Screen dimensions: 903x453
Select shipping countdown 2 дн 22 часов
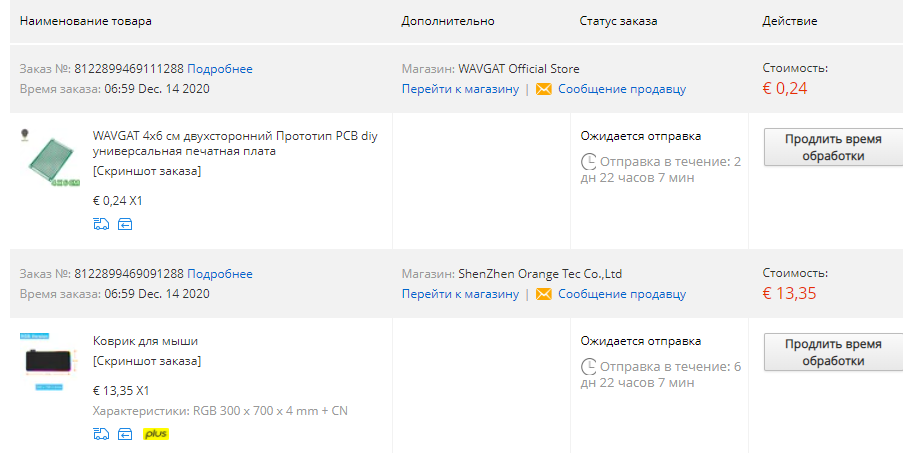(661, 170)
